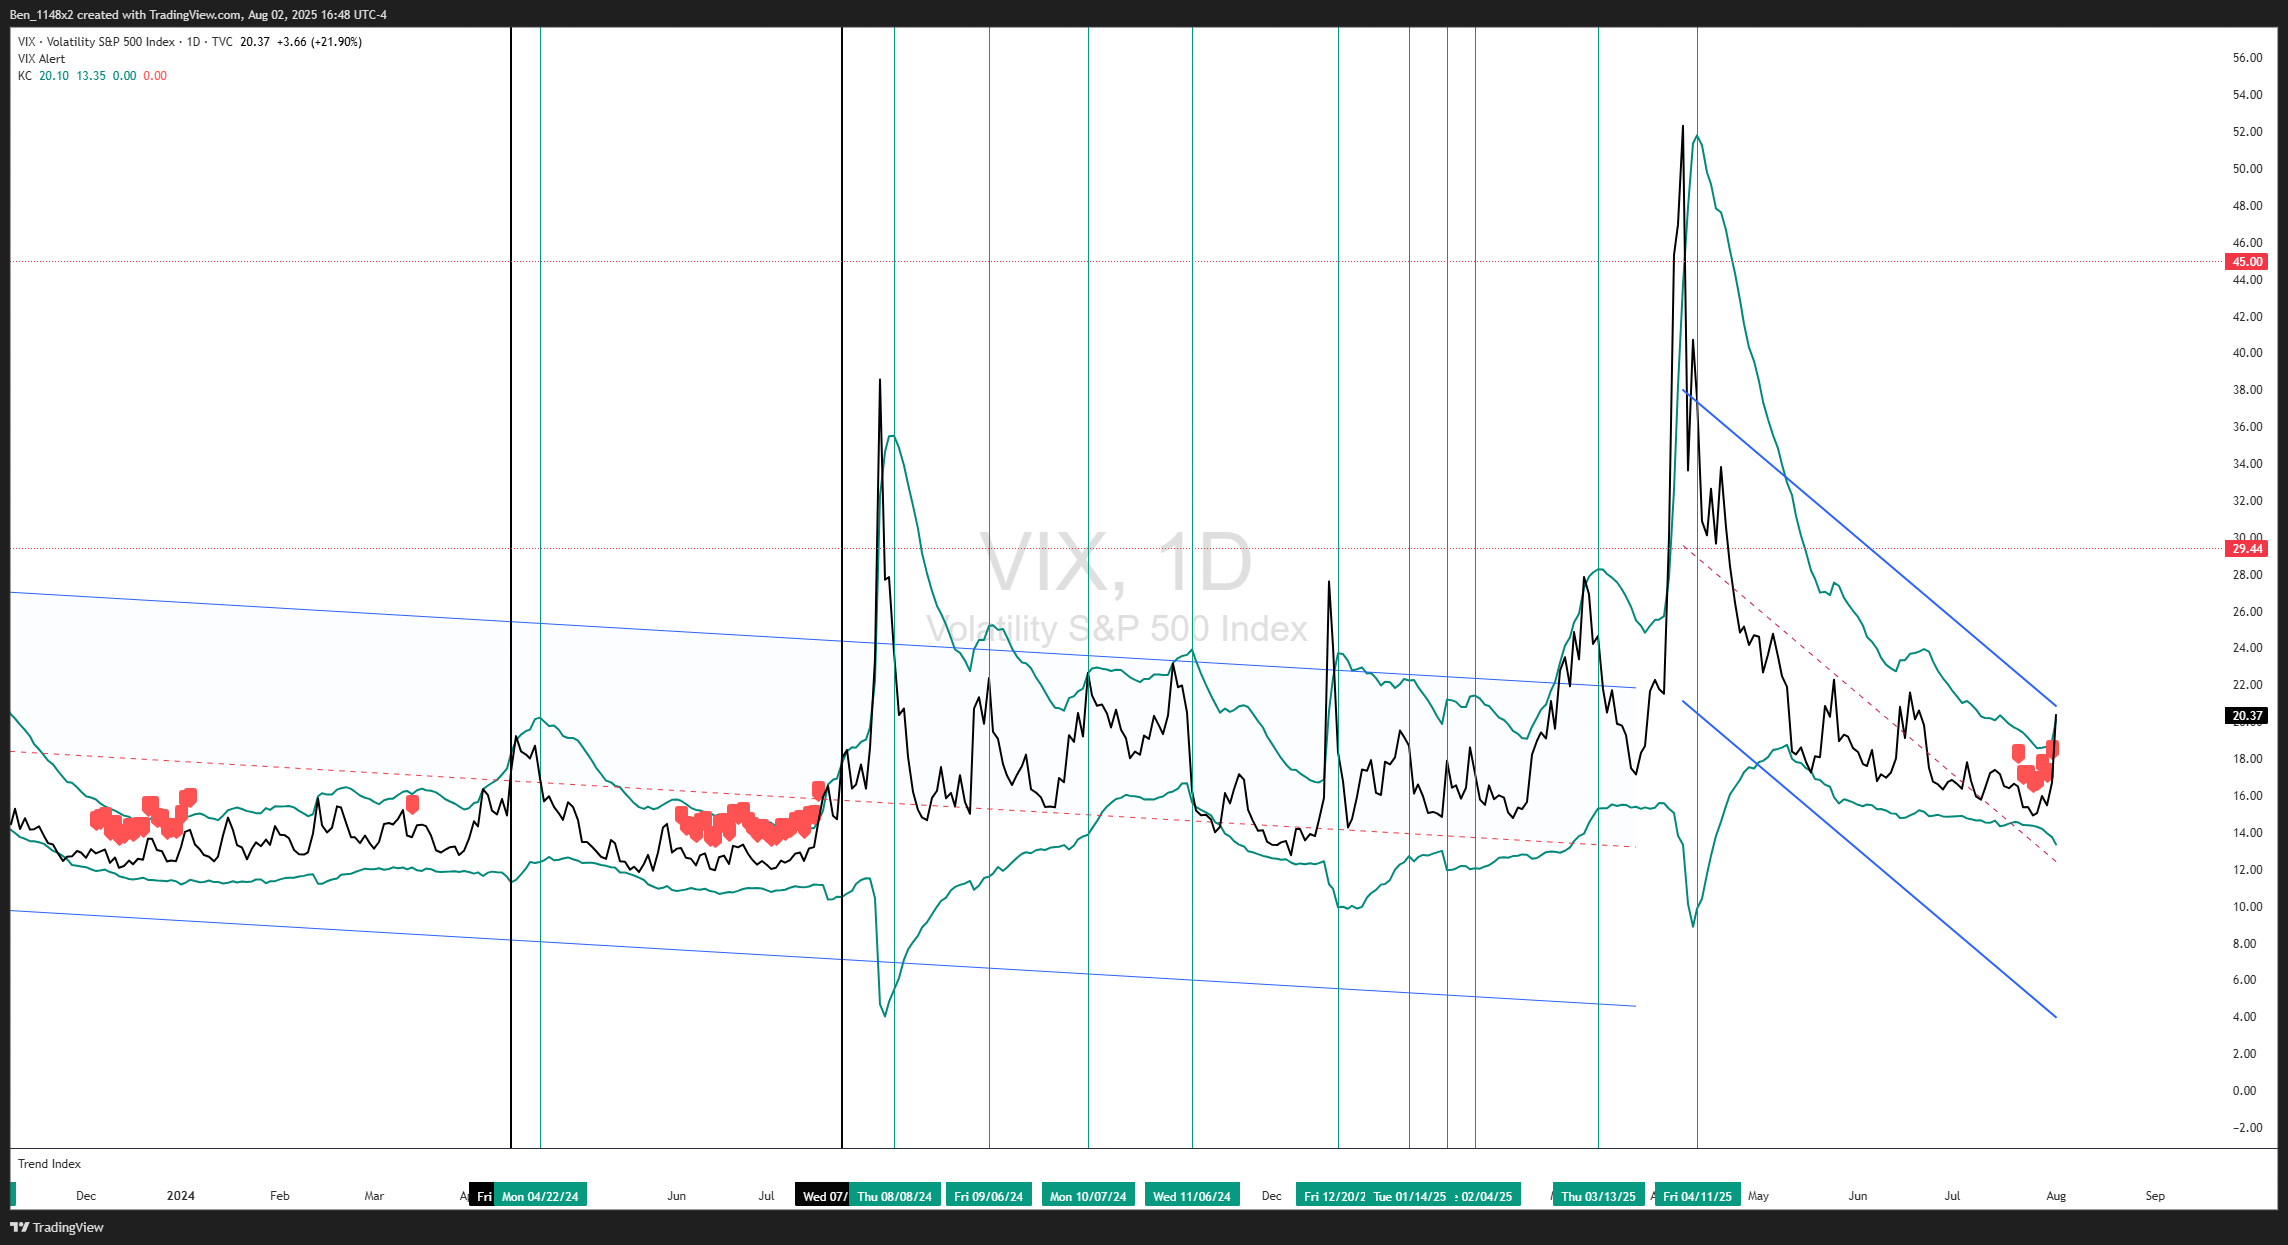Screen dimensions: 2288x1245
Task: Select the Mon 04/22/24 date marker
Action: coord(540,1196)
